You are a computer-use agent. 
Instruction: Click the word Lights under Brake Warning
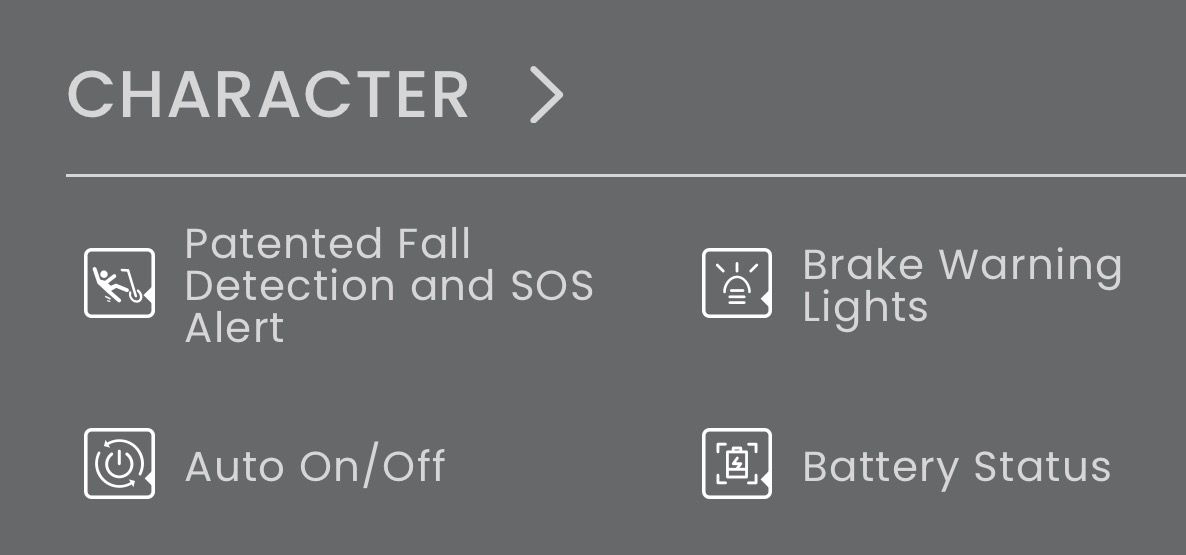865,308
